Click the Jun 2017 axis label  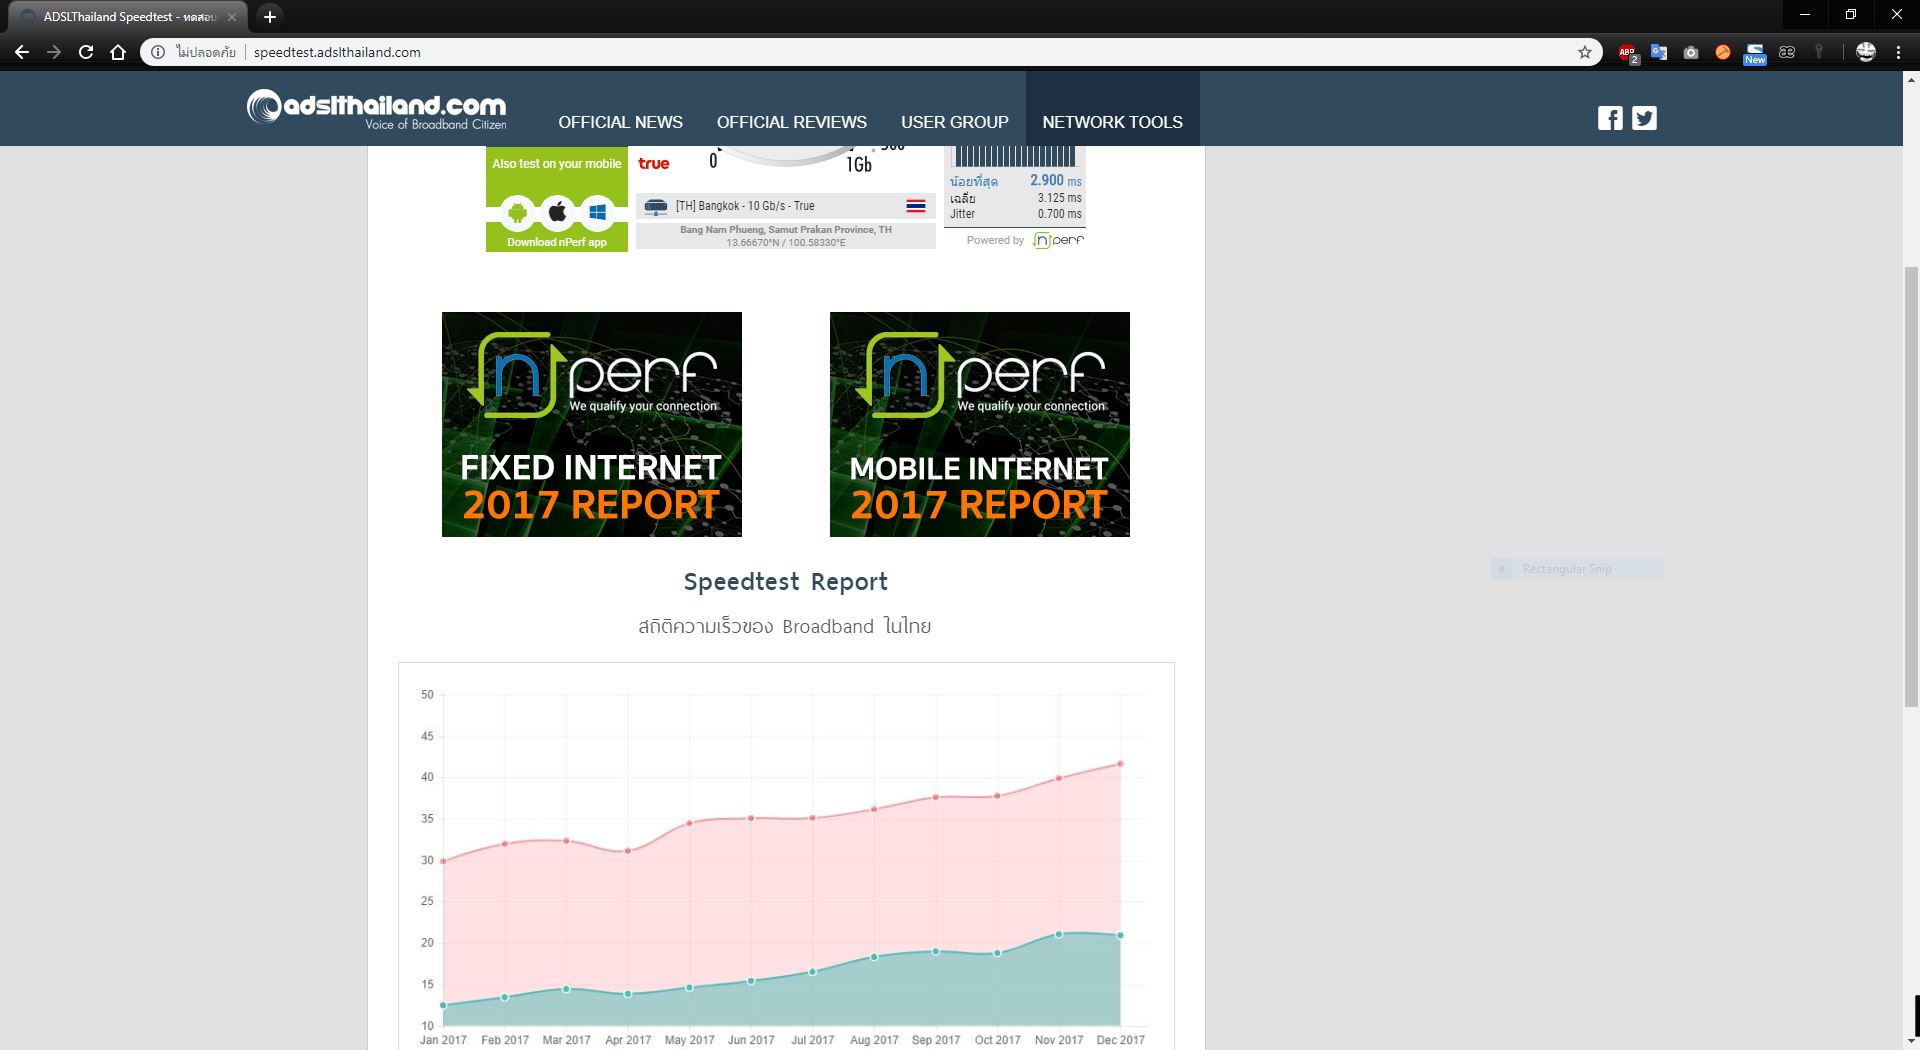(x=751, y=1040)
